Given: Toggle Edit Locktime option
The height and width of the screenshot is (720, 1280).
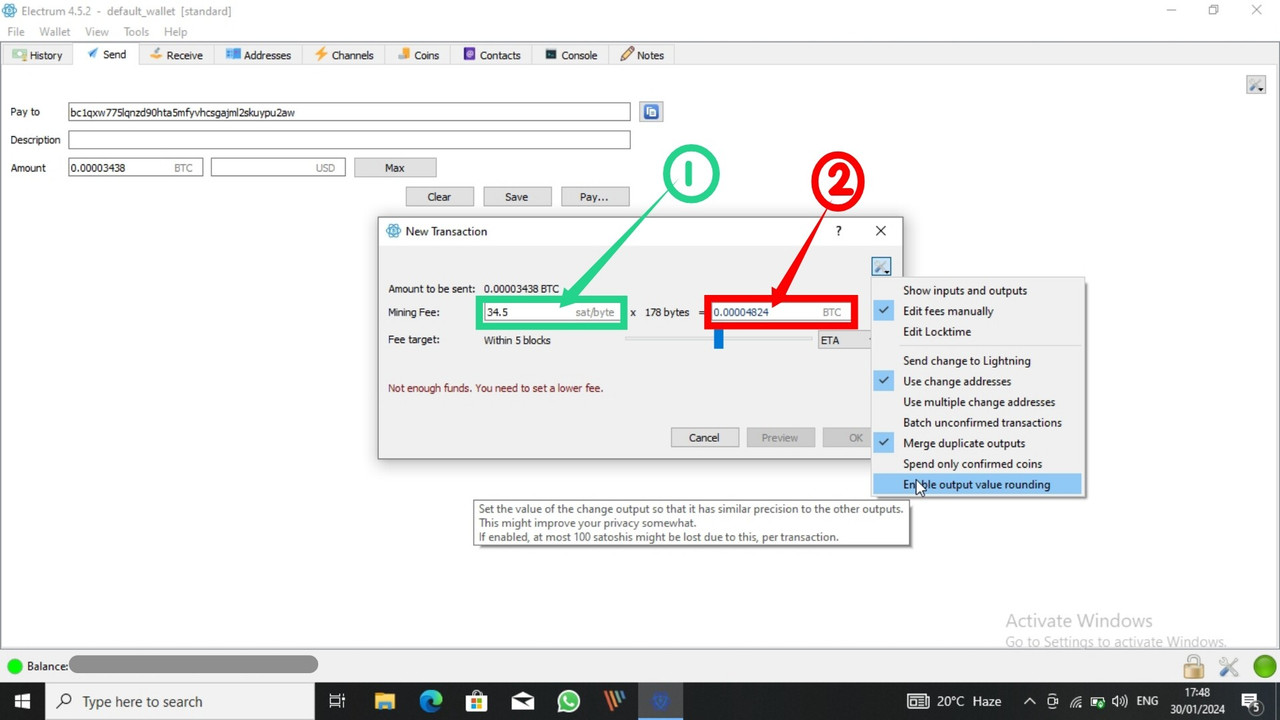Looking at the screenshot, I should [x=978, y=332].
